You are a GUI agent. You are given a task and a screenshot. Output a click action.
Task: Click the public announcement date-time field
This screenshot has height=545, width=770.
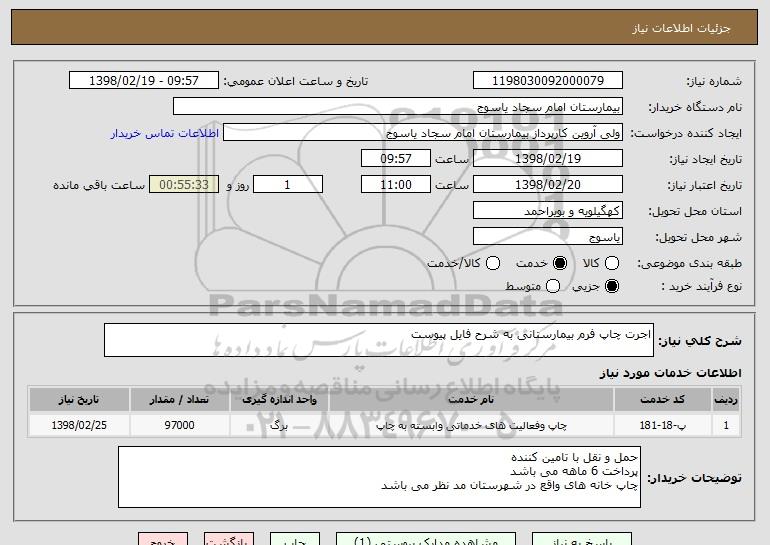144,81
